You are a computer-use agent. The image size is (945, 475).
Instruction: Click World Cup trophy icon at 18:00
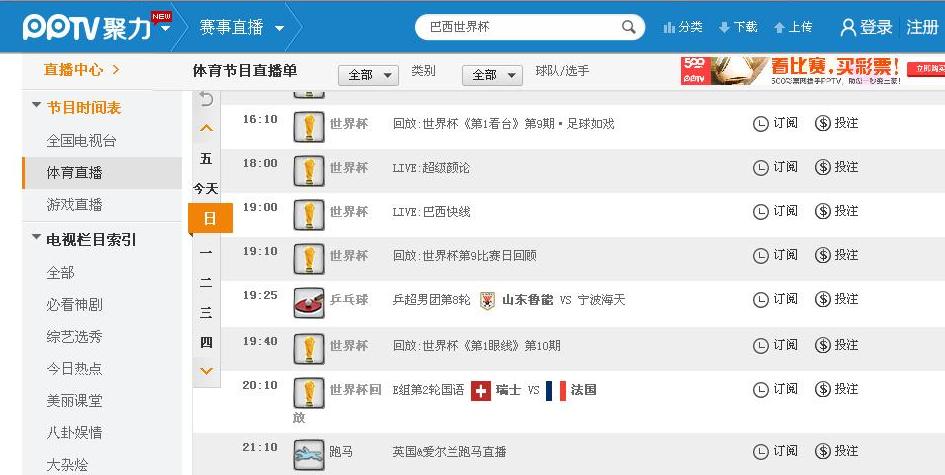tap(309, 171)
